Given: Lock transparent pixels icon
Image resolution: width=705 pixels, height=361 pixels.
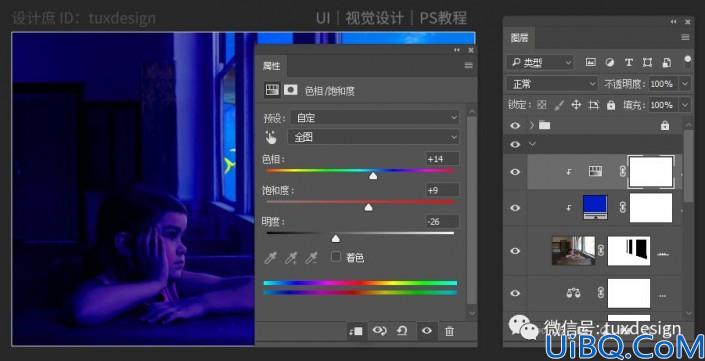Looking at the screenshot, I should pos(542,105).
